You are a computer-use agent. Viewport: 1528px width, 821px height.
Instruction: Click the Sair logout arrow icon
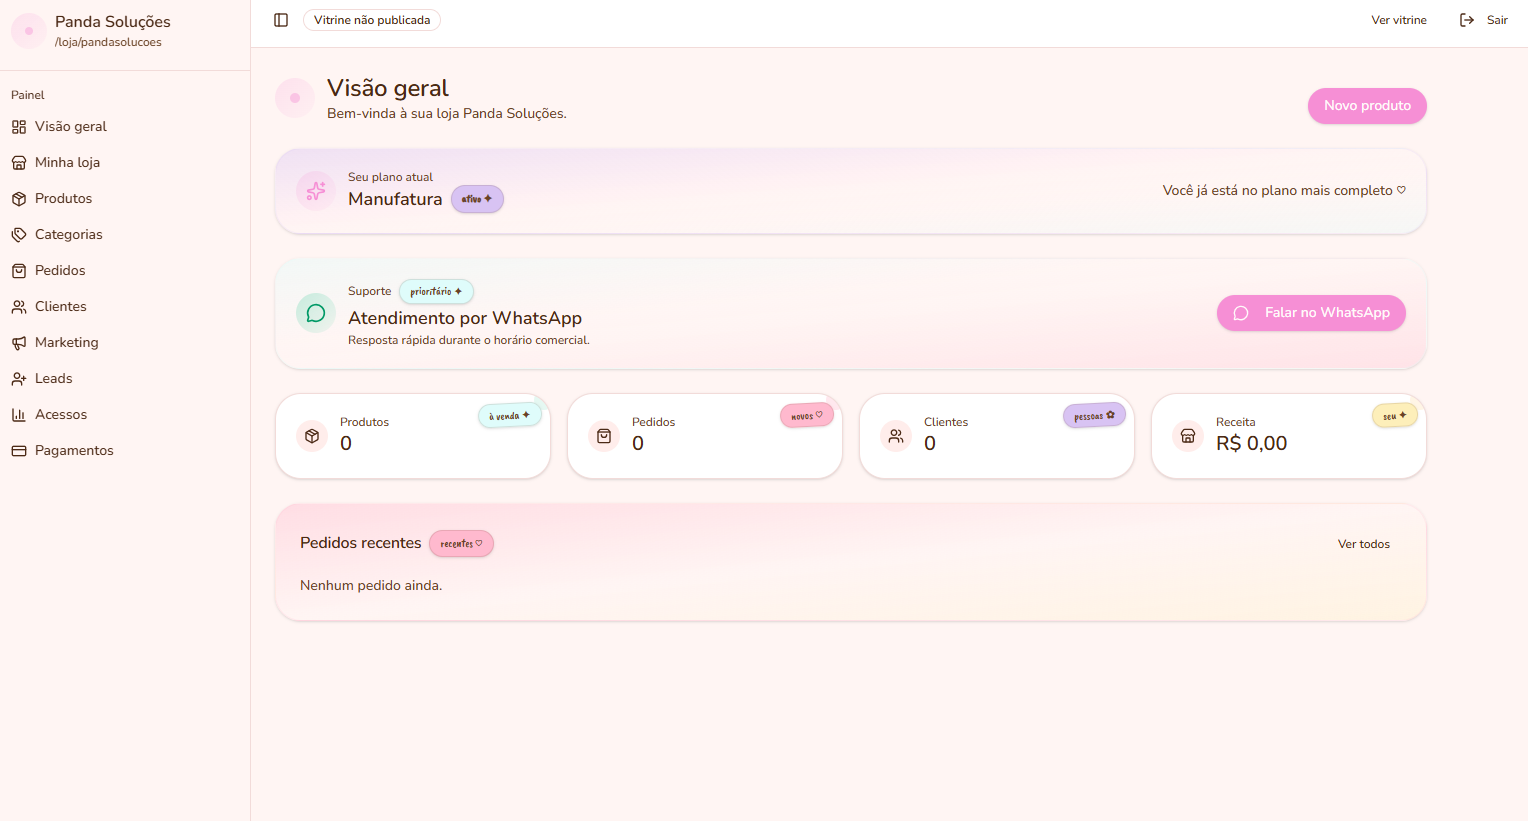1467,20
